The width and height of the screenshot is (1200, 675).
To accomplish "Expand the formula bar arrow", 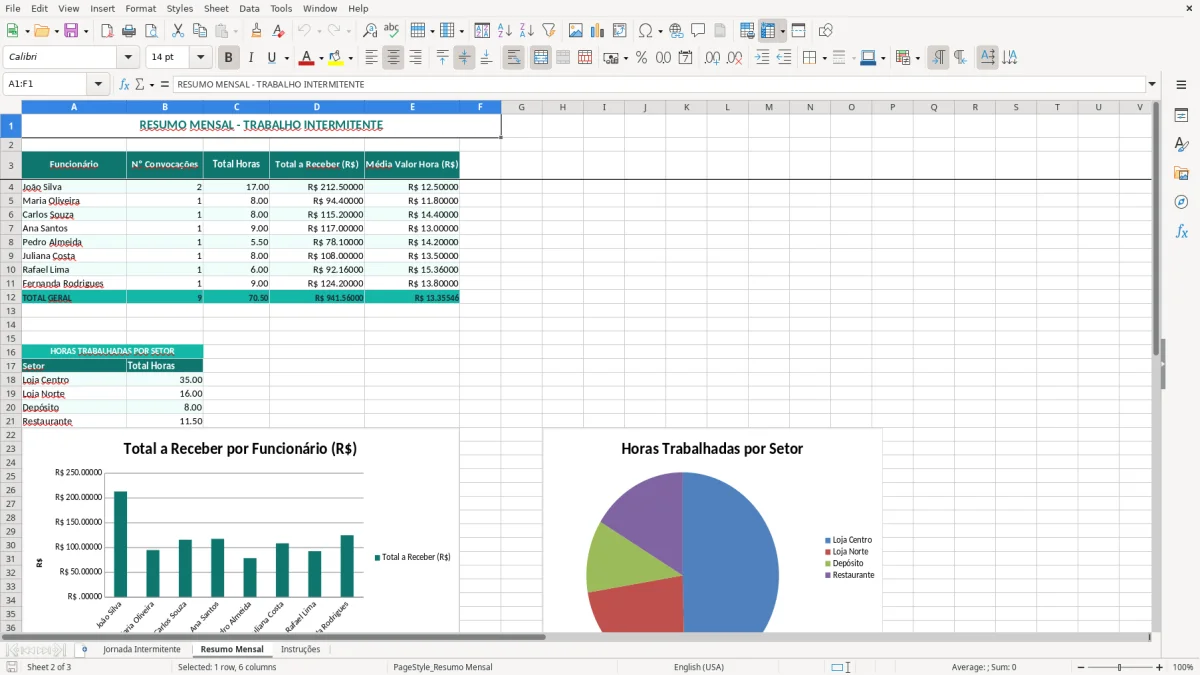I will point(1152,84).
